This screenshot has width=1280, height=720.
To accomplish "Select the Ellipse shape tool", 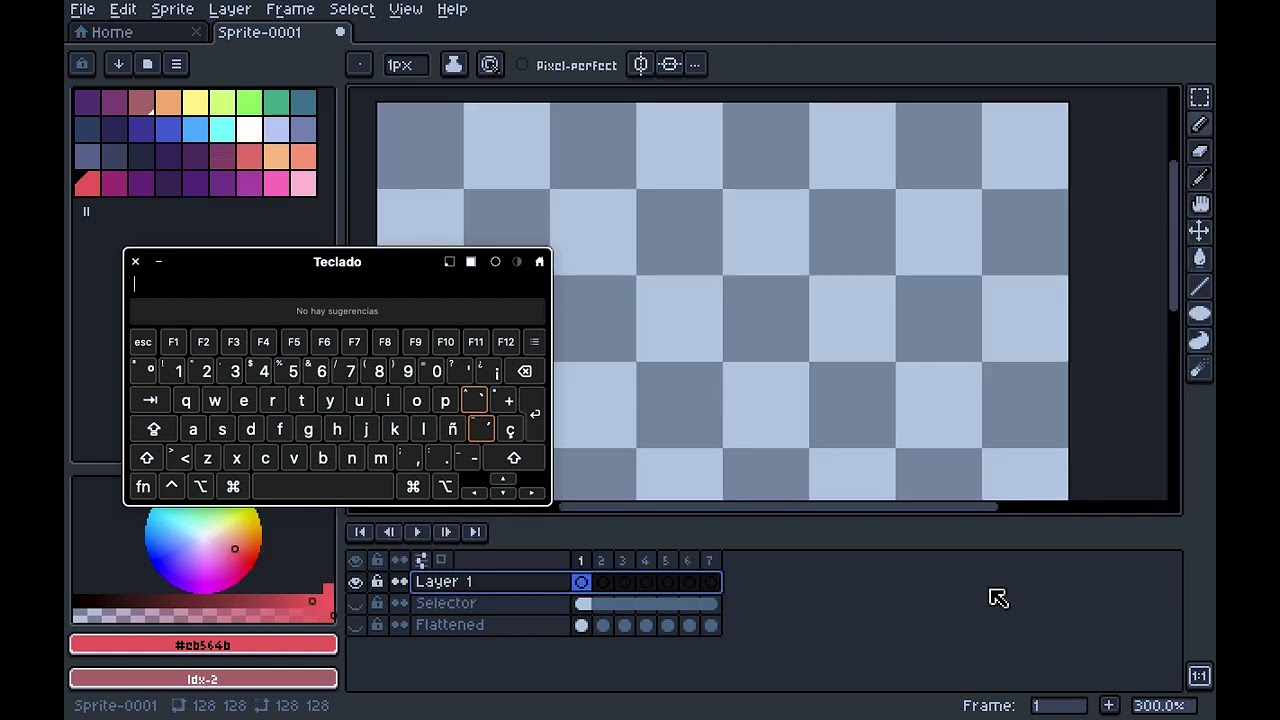I will (x=1199, y=313).
